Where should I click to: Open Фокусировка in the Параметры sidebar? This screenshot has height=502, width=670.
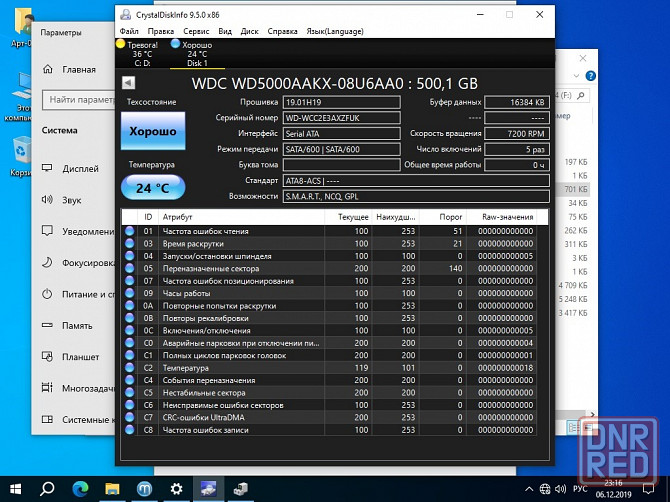[73, 263]
